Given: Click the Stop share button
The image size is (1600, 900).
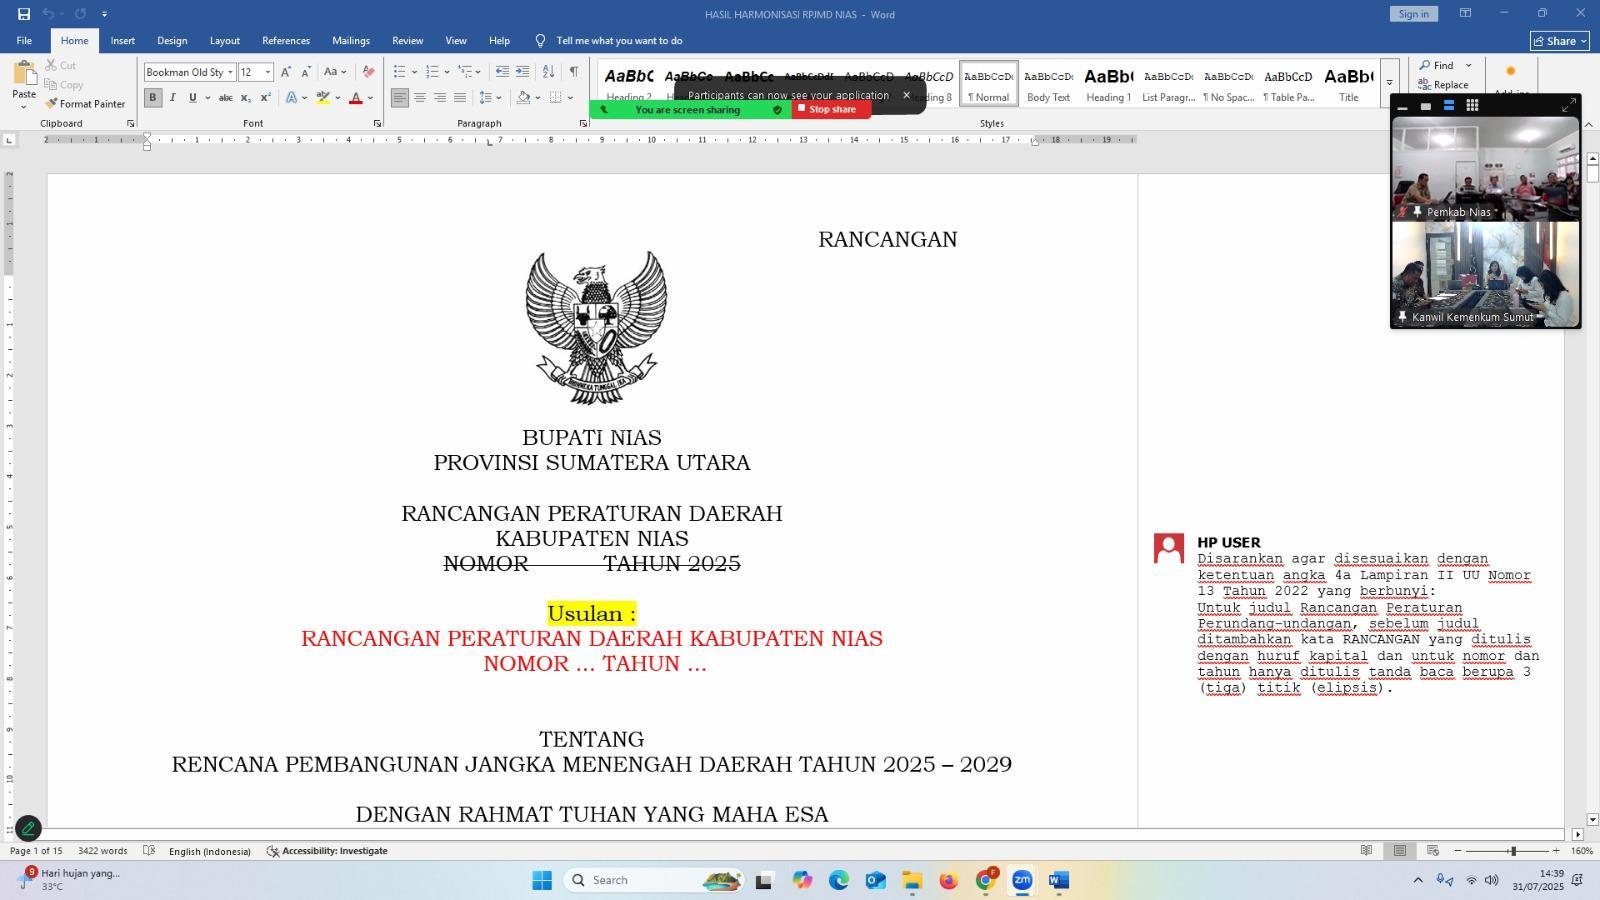Looking at the screenshot, I should (x=831, y=109).
